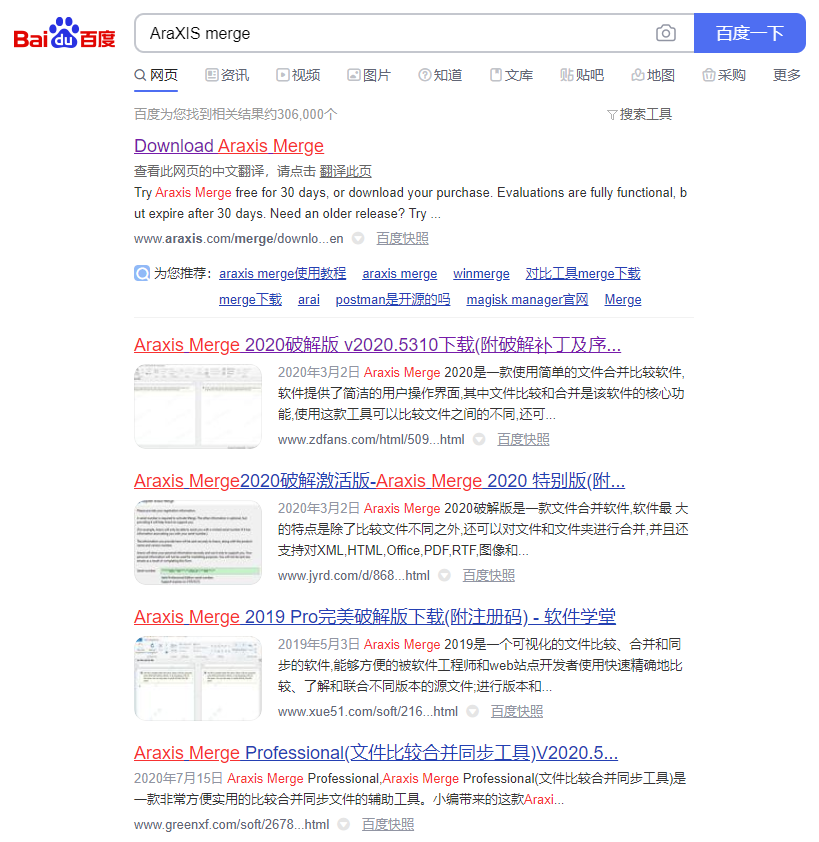Screen dimensions: 819x842
Task: Open 百度快照 for zdfans.com result
Action: coord(523,440)
